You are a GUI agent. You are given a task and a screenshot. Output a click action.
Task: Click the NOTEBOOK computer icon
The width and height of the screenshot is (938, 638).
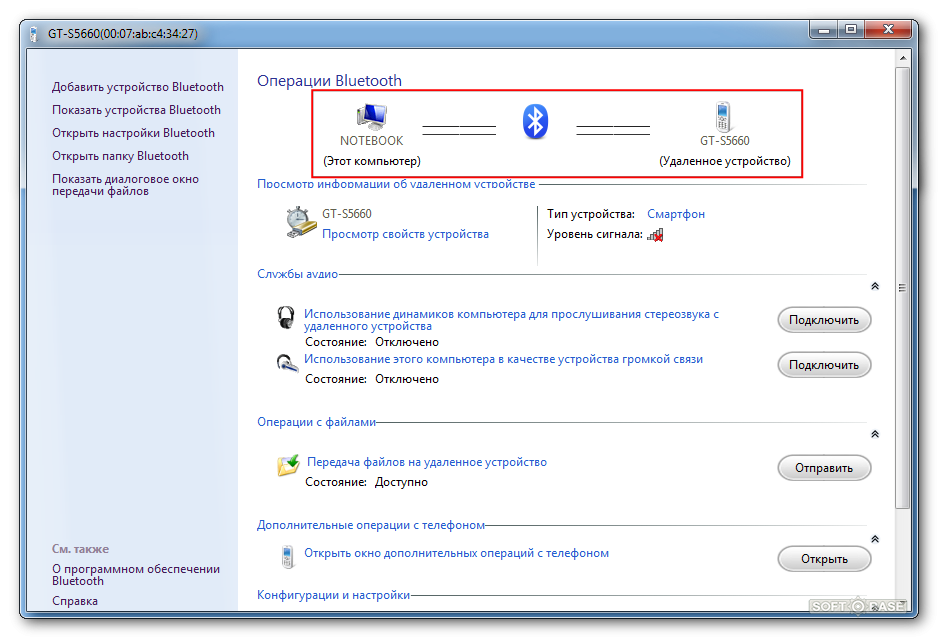pos(372,116)
